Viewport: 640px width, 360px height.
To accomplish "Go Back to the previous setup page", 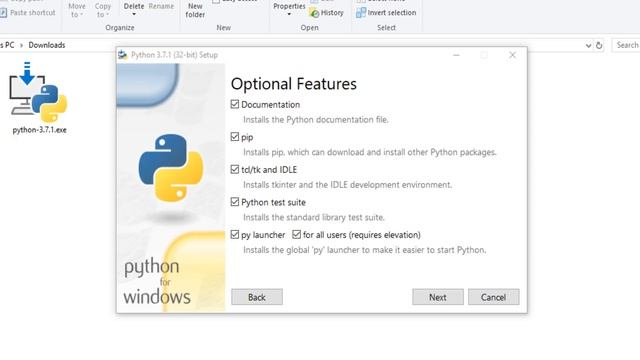I will coord(257,297).
